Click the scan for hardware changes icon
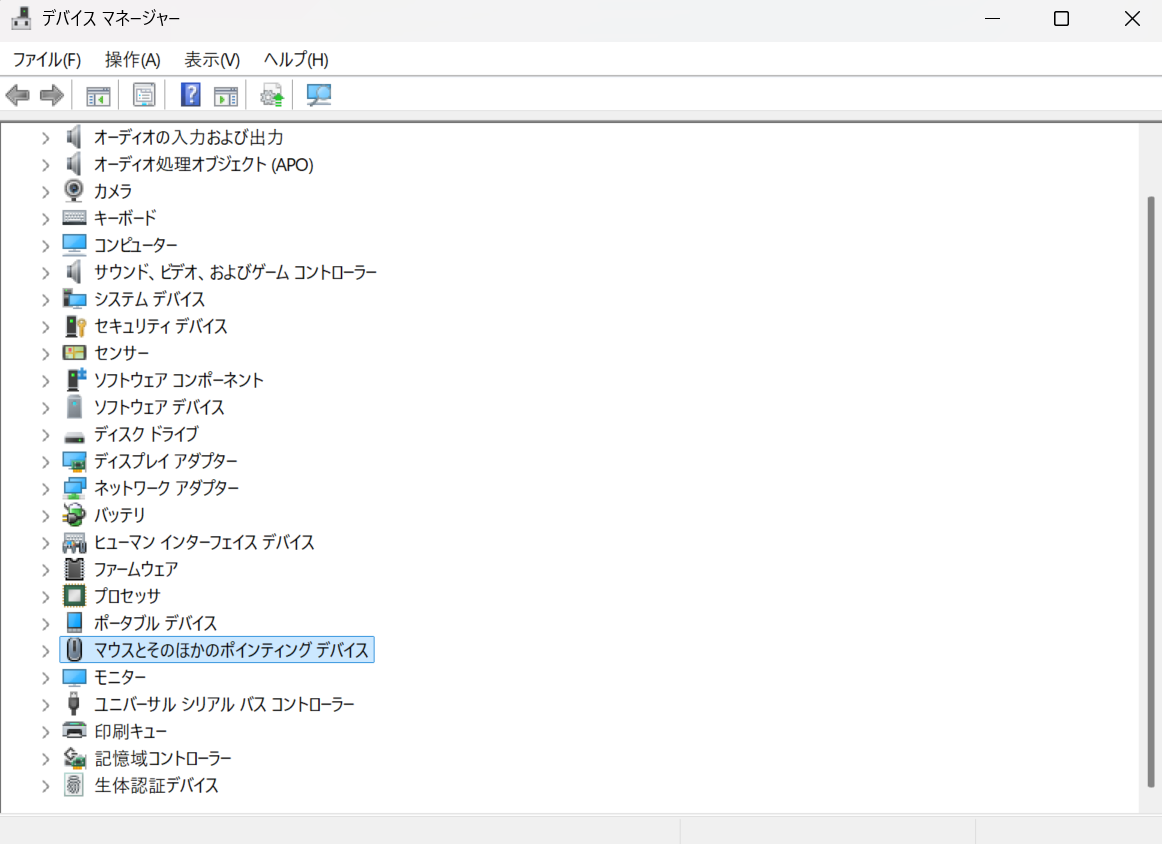 (319, 95)
